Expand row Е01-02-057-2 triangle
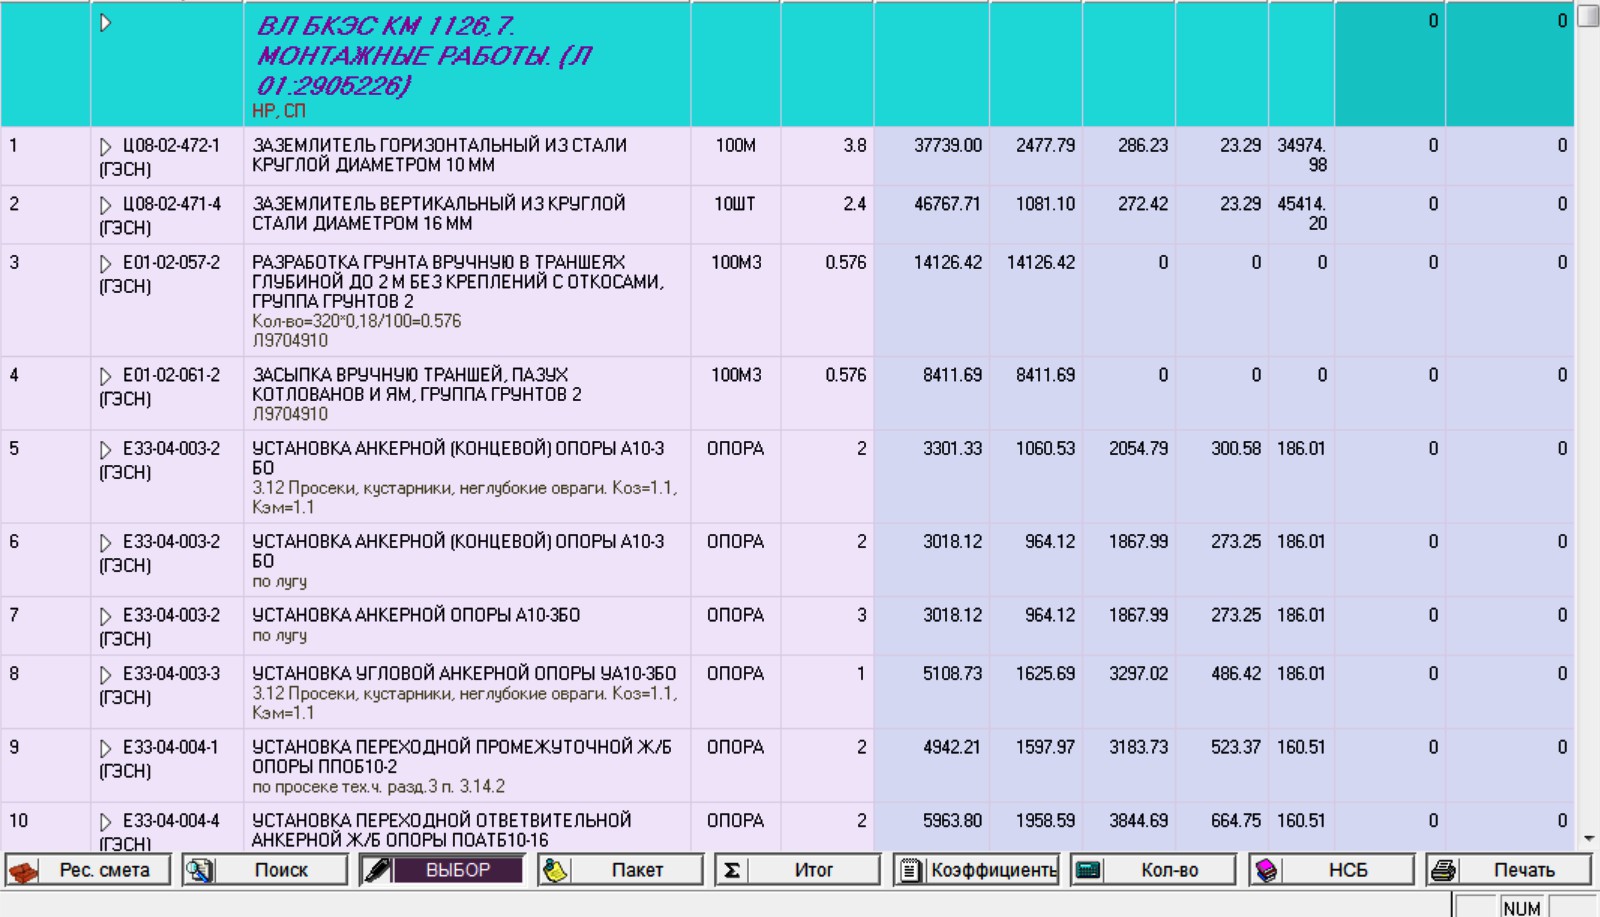The height and width of the screenshot is (917, 1600). [x=105, y=264]
